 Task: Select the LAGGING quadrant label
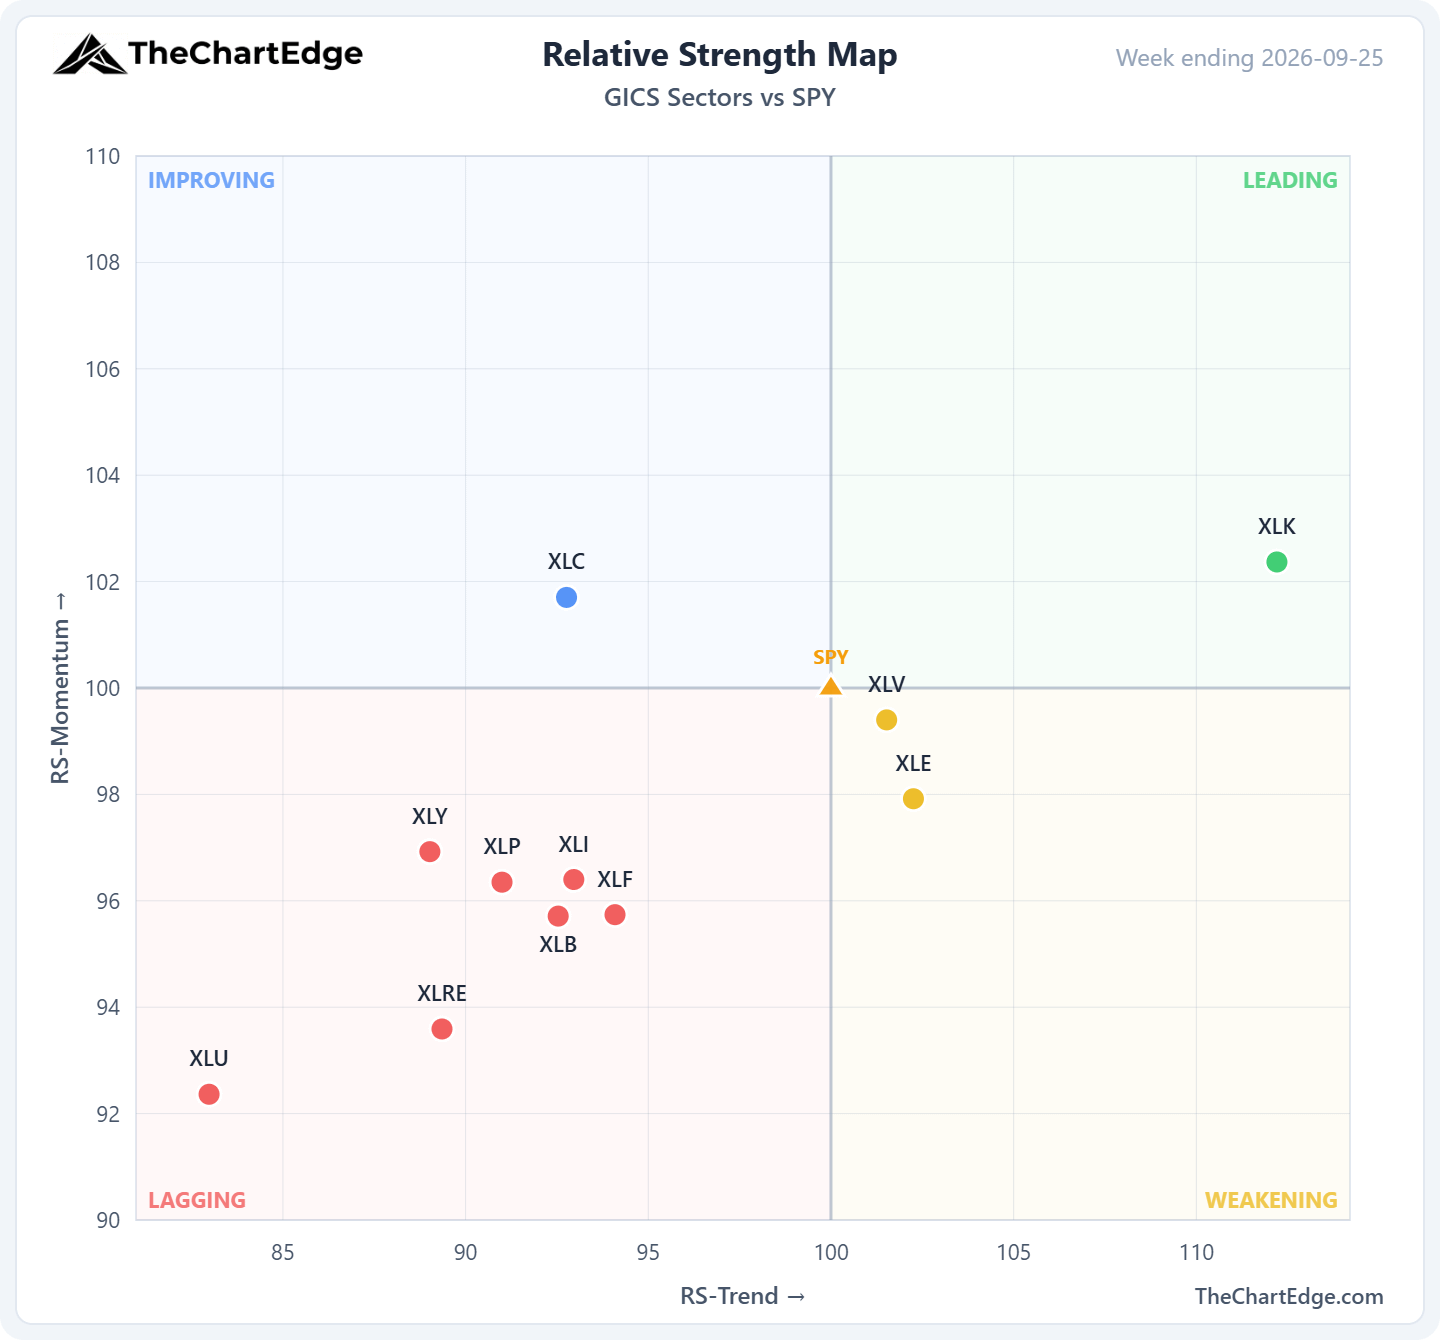(x=197, y=1200)
